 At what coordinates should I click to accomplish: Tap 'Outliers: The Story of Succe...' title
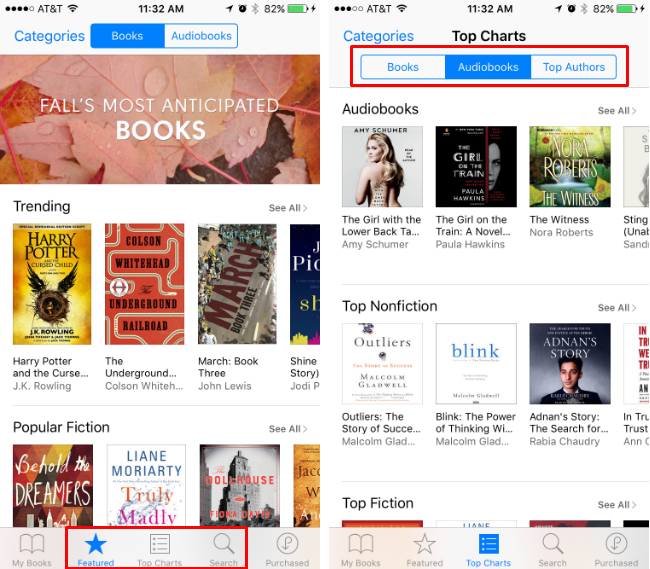tap(381, 423)
